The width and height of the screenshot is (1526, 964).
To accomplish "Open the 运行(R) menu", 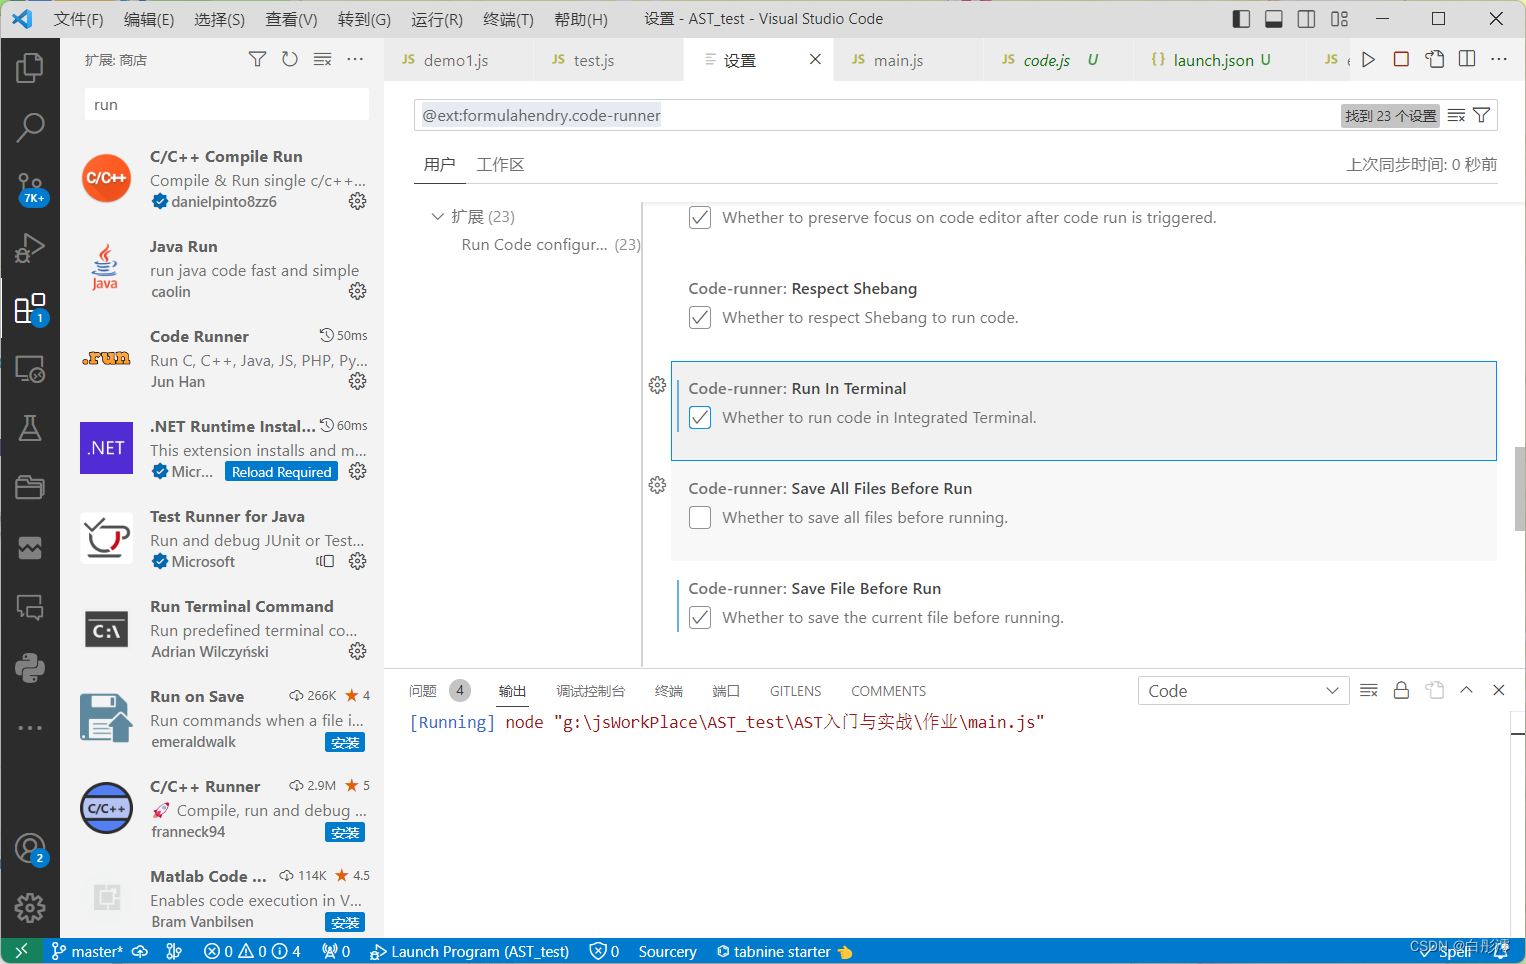I will tap(437, 19).
